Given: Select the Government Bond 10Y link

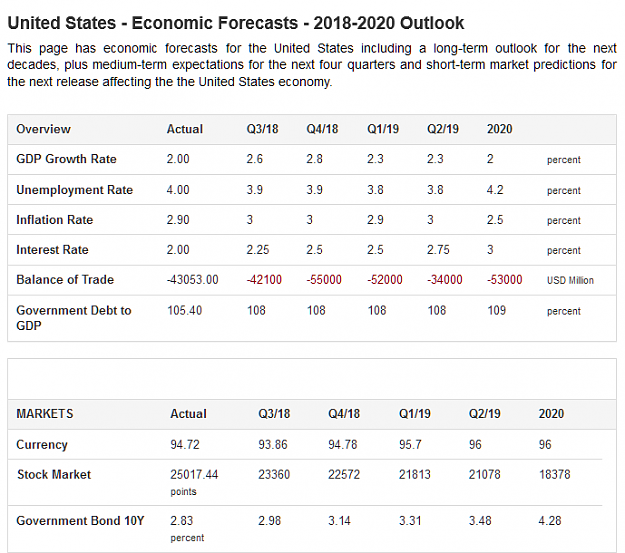Looking at the screenshot, I should click(x=80, y=520).
